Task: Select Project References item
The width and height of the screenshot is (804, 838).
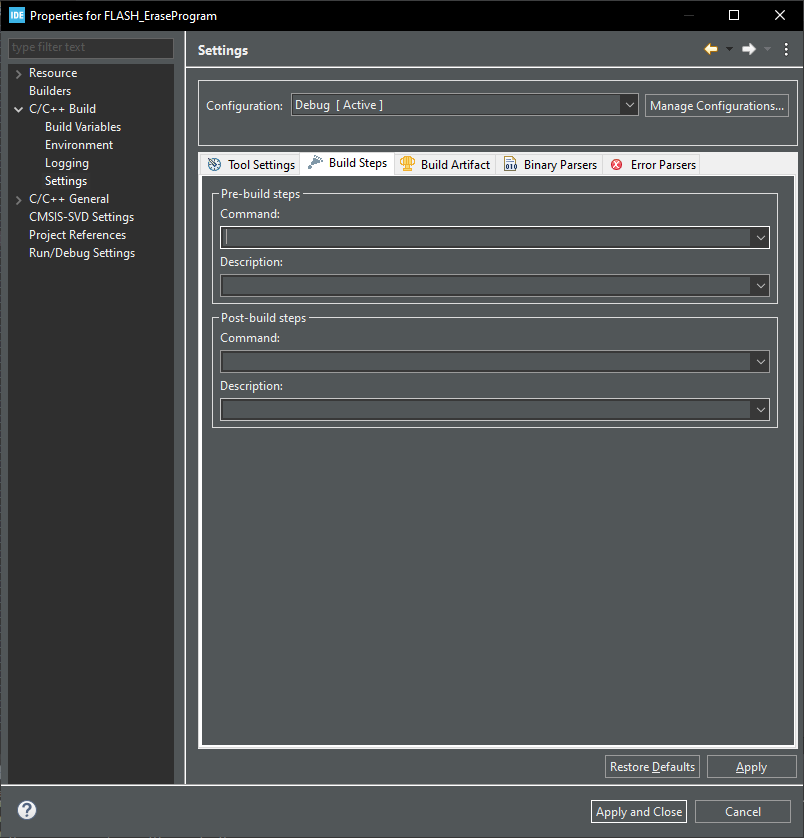Action: coord(78,235)
